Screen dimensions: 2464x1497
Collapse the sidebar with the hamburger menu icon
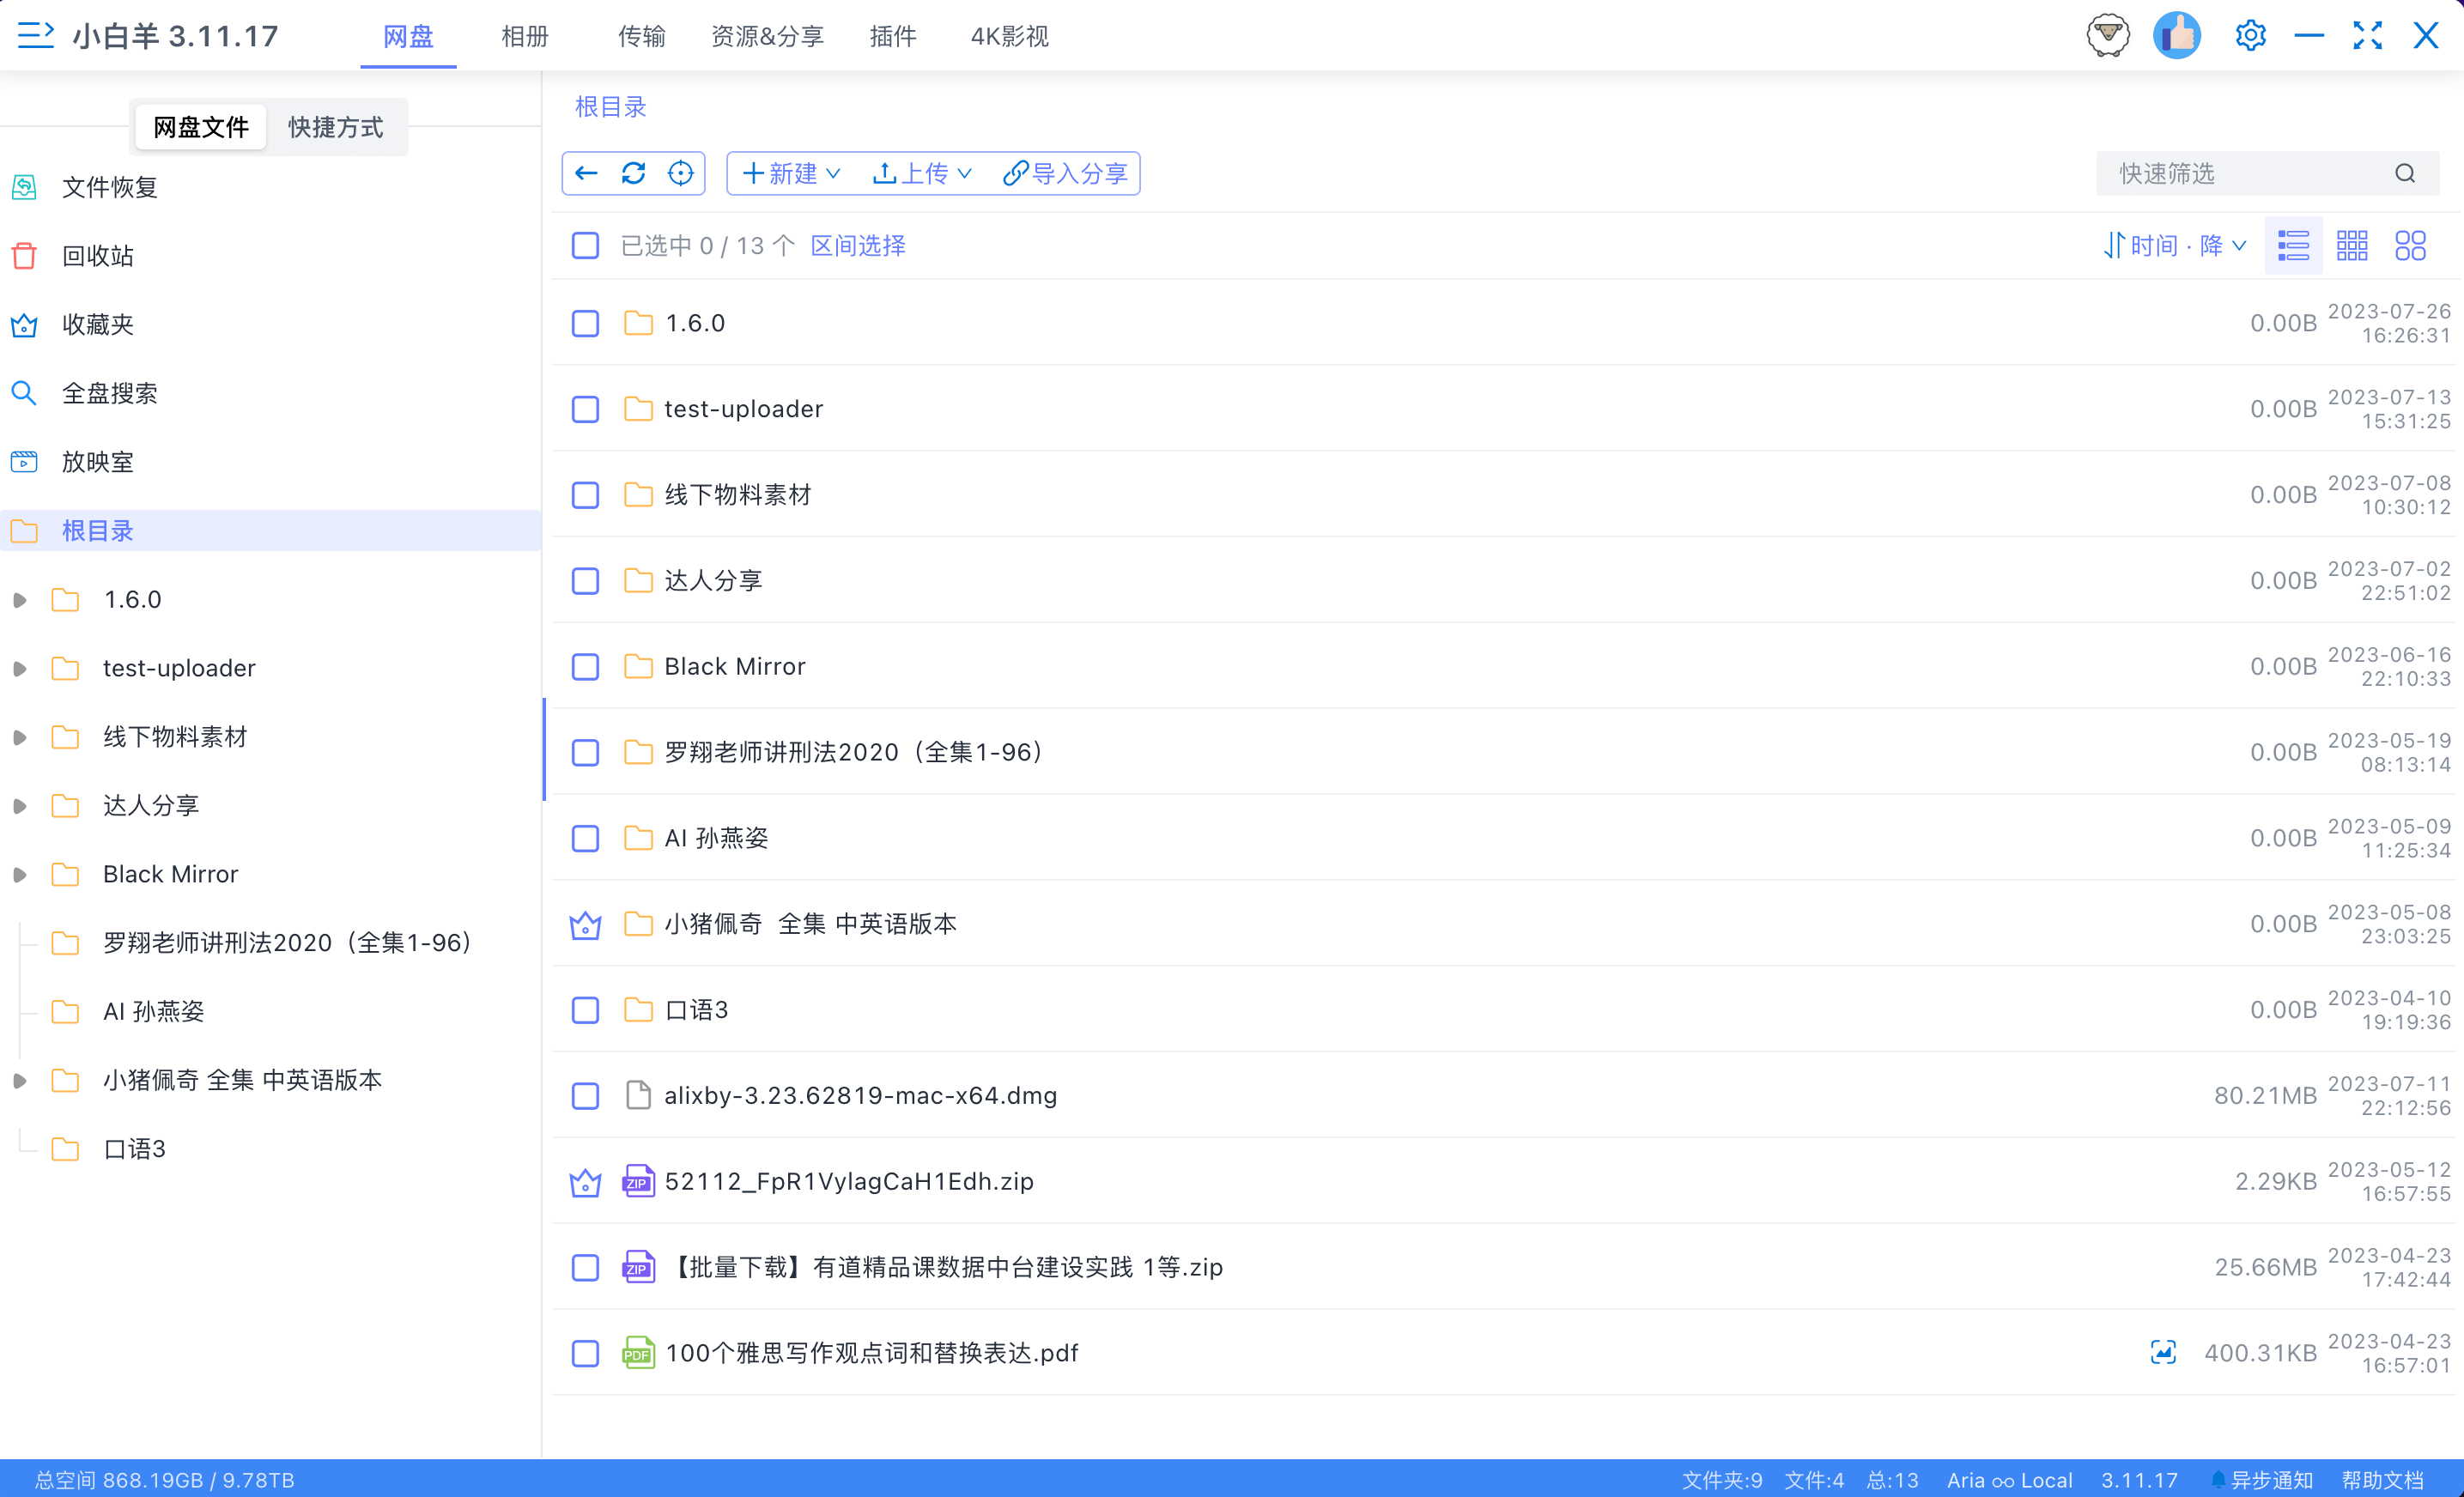pos(35,35)
